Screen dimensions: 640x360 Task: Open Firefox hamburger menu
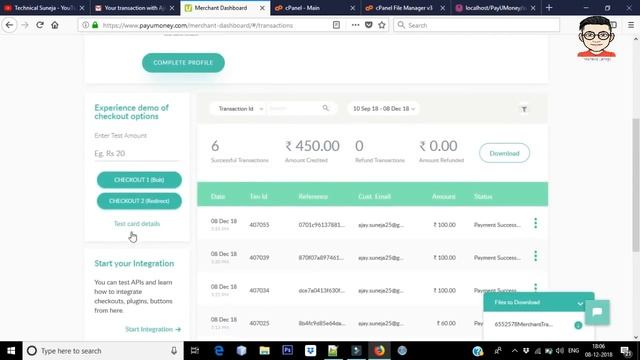(x=631, y=25)
